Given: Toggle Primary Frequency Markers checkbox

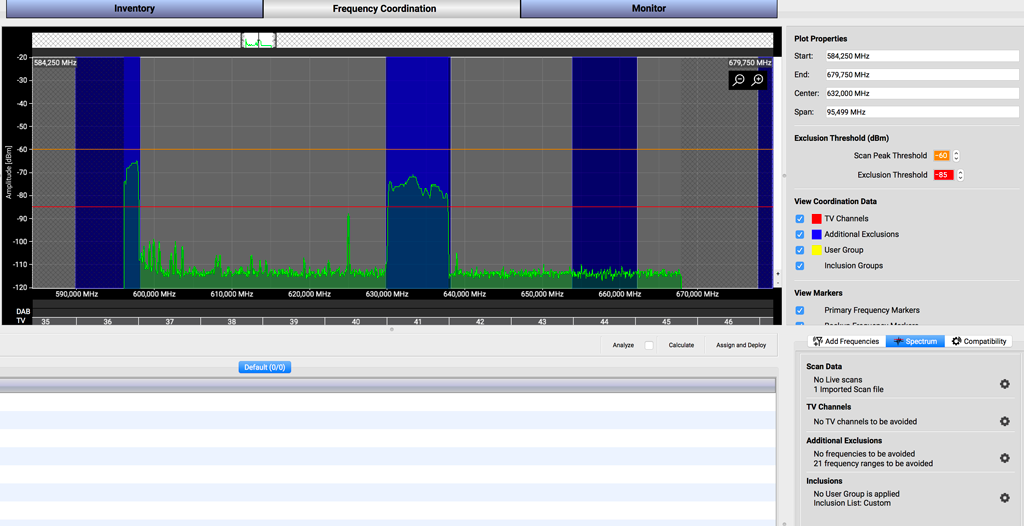Looking at the screenshot, I should pyautogui.click(x=800, y=311).
